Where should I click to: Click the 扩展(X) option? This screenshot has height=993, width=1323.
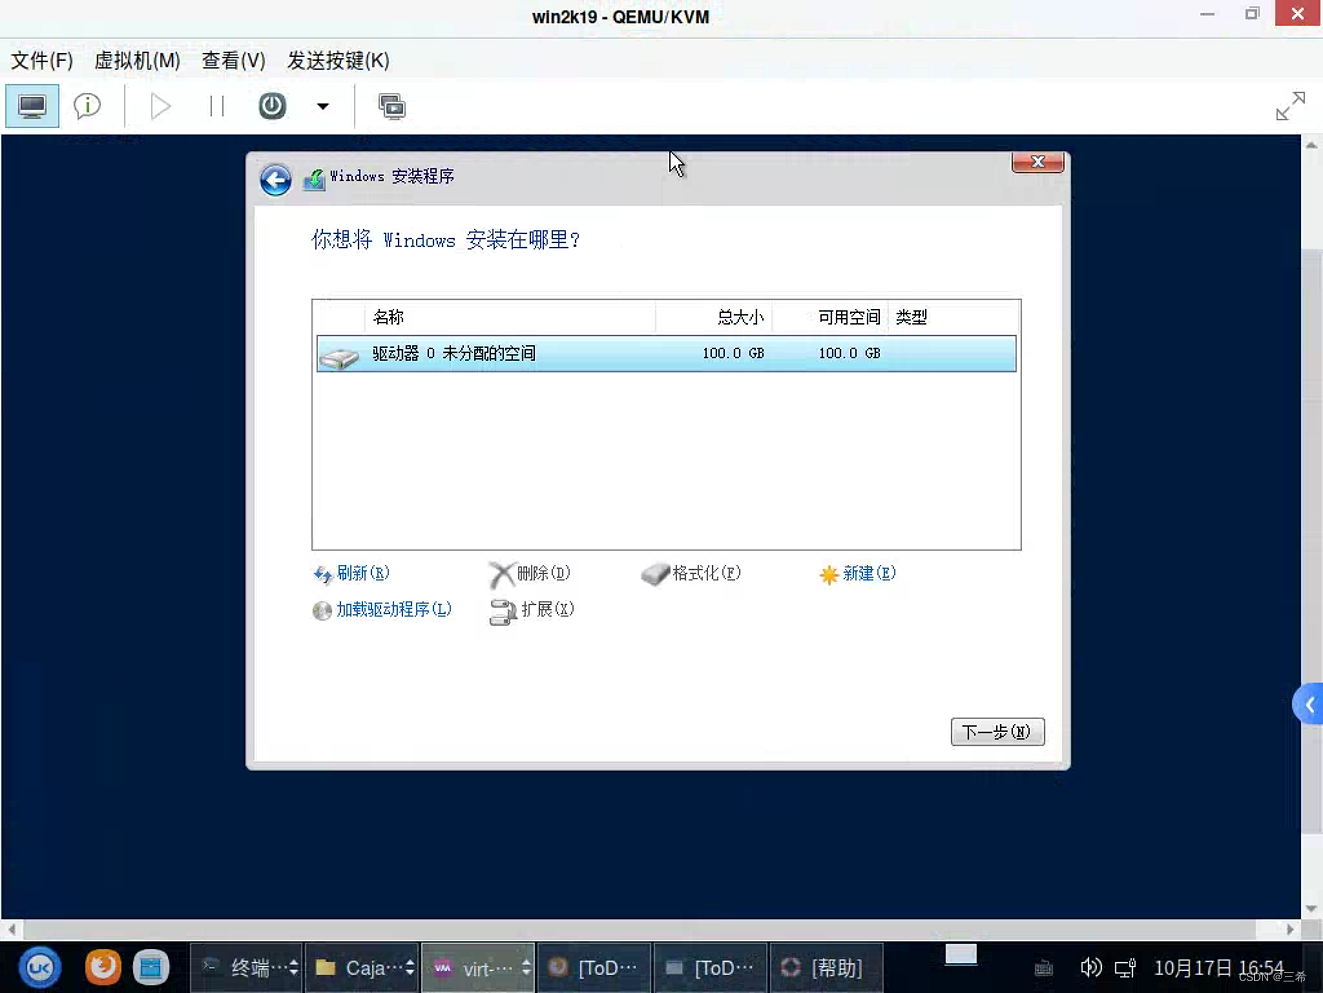tap(532, 610)
